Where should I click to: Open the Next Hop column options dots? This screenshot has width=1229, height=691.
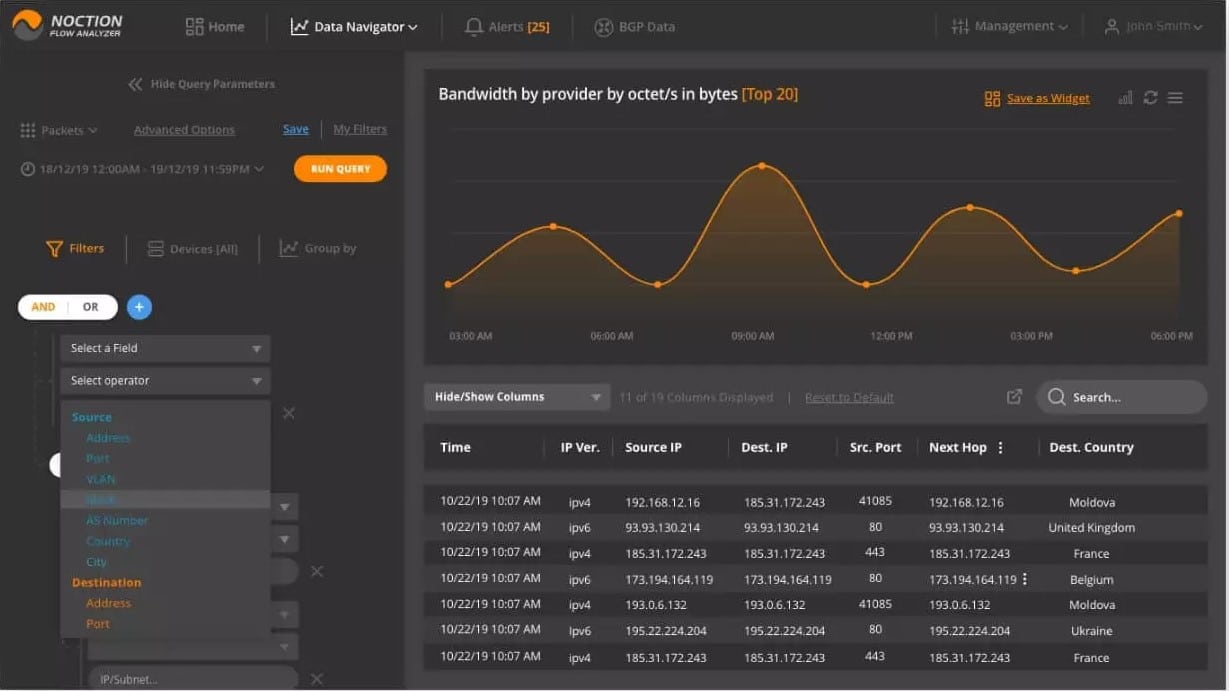[1000, 448]
